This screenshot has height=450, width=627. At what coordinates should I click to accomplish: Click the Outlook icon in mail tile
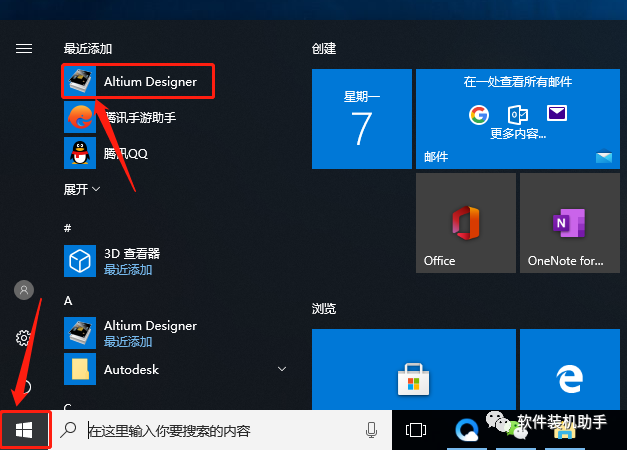(x=518, y=115)
